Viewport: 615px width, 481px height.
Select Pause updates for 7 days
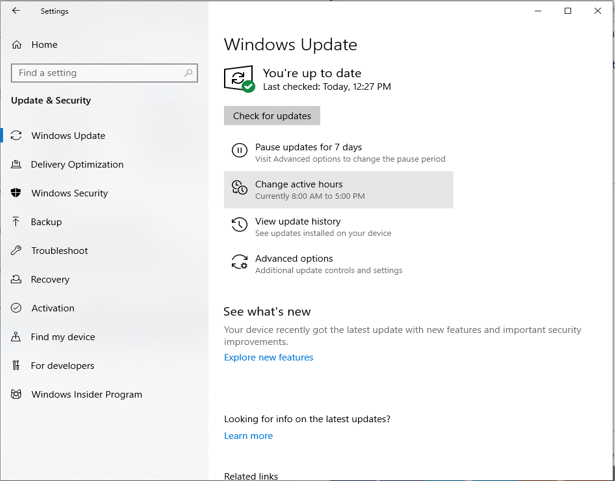(x=338, y=153)
